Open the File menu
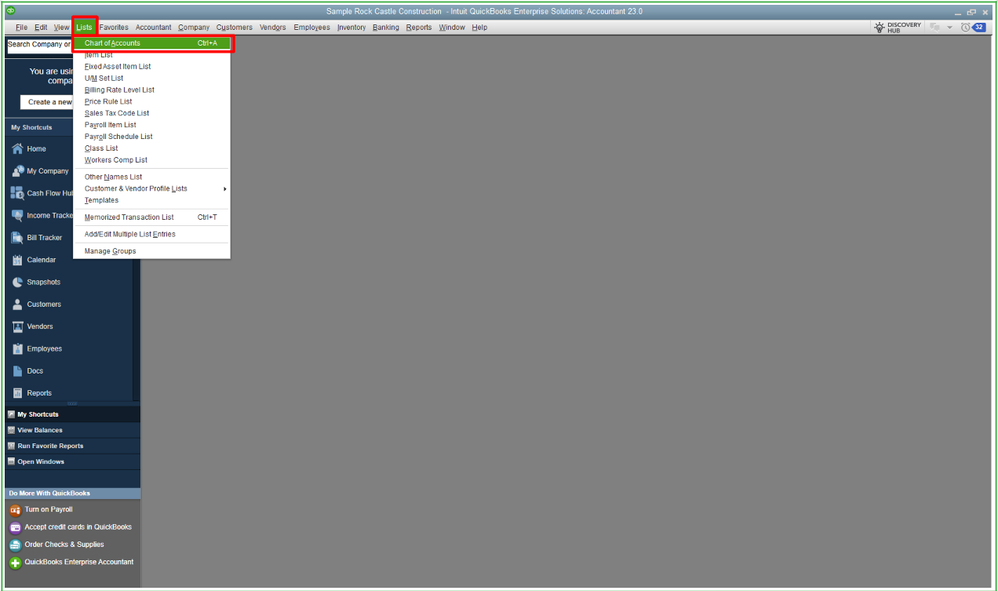Image resolution: width=998 pixels, height=591 pixels. (x=21, y=27)
